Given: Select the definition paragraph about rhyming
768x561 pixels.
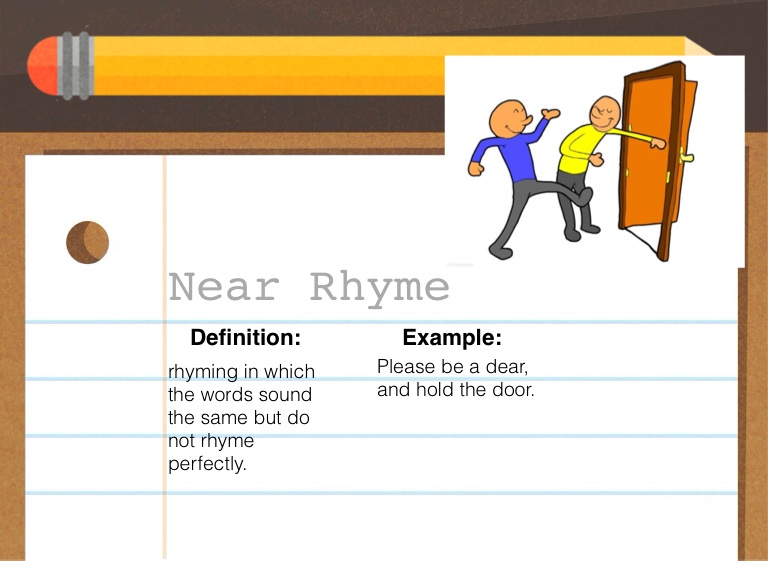Looking at the screenshot, I should click(x=241, y=417).
